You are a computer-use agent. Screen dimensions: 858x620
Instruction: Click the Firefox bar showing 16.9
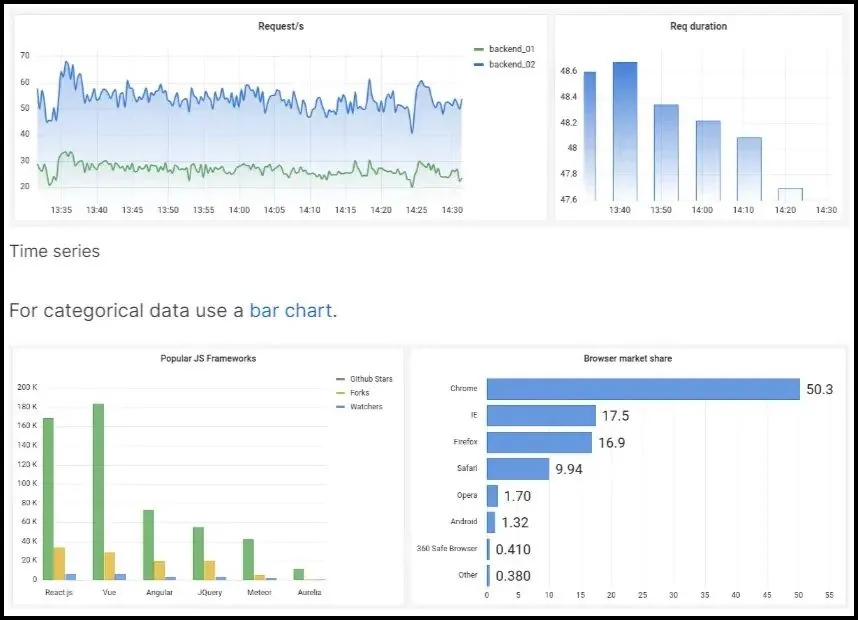pyautogui.click(x=539, y=442)
